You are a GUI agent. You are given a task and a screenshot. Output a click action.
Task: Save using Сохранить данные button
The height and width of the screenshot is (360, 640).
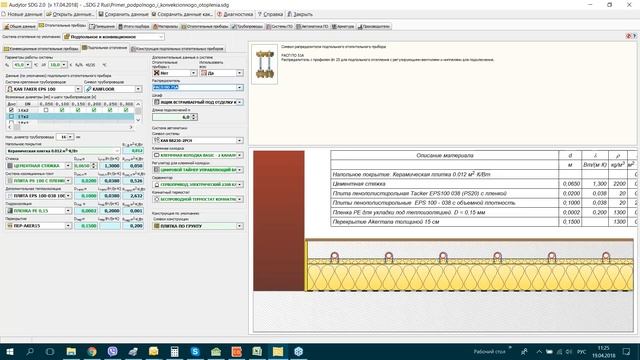click(x=124, y=14)
